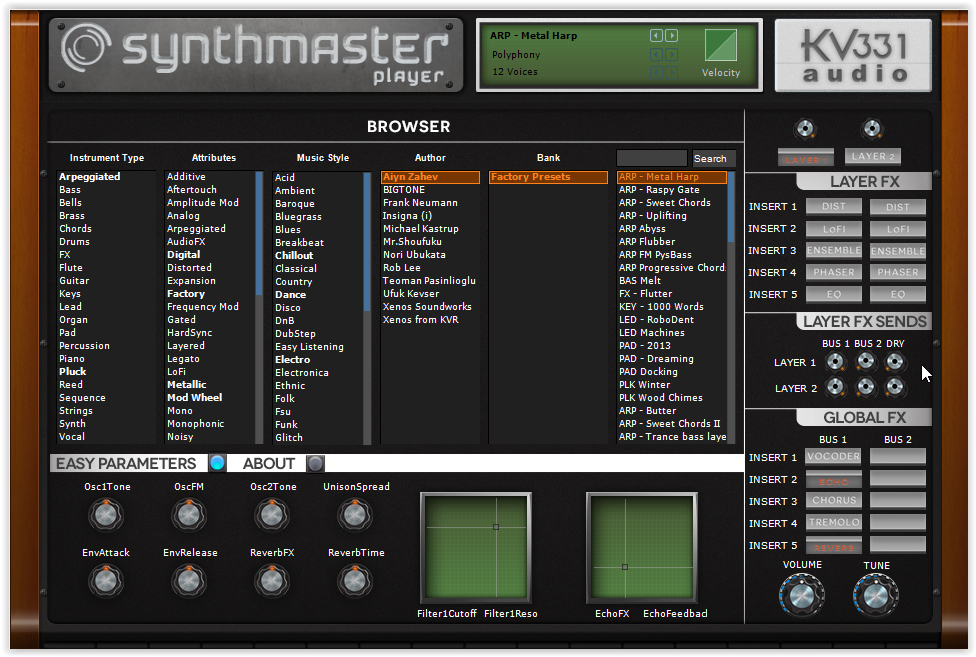Click inside the EchoFX / EchoFeedback XY pad
The image size is (976, 657).
tap(642, 548)
